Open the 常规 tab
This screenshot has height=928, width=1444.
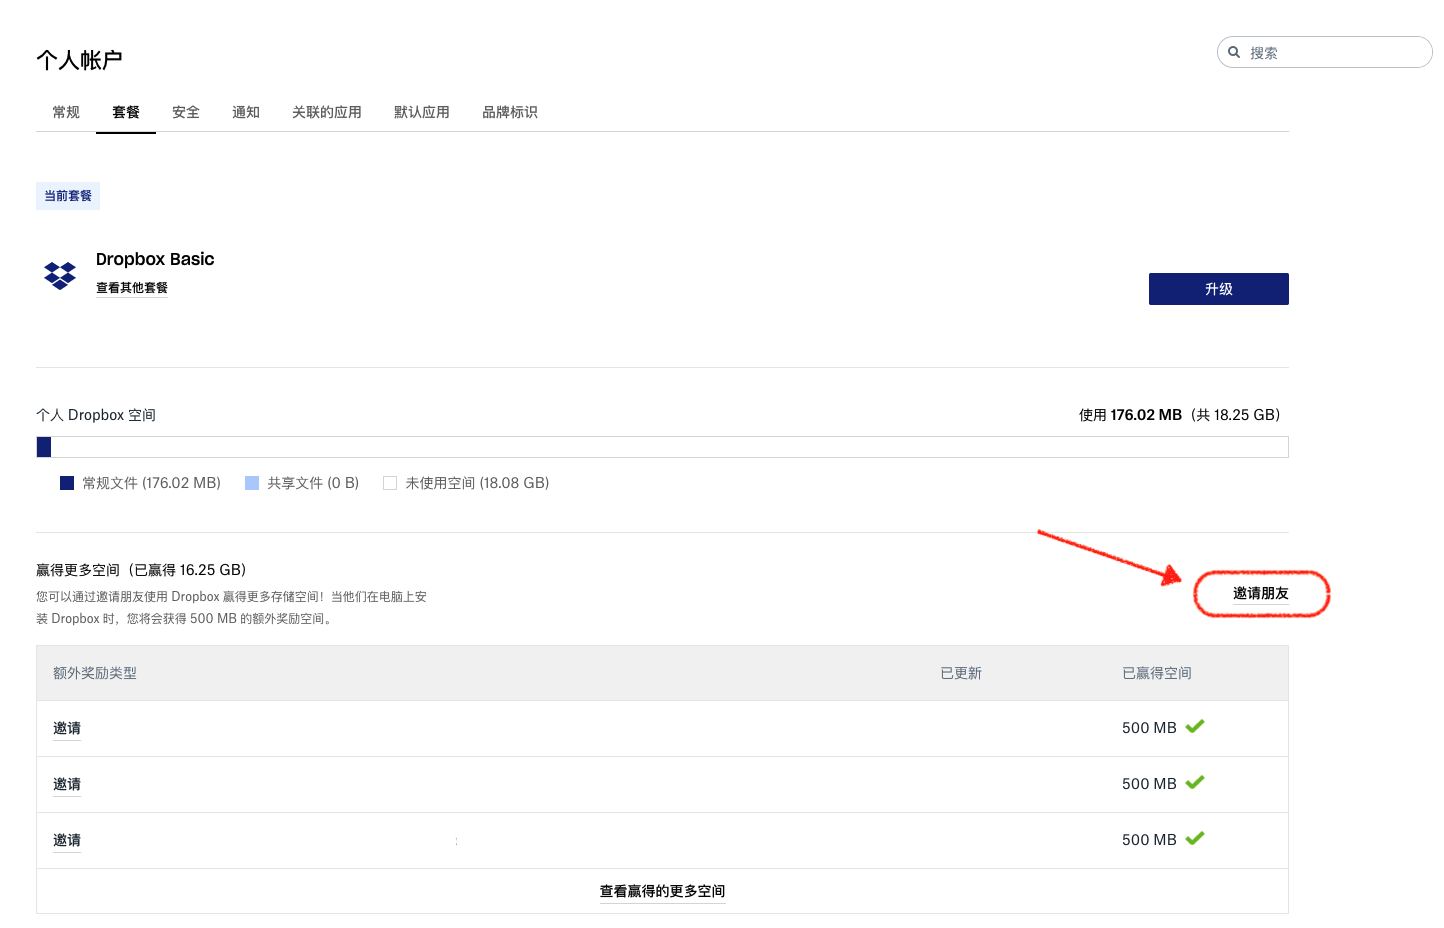[66, 112]
